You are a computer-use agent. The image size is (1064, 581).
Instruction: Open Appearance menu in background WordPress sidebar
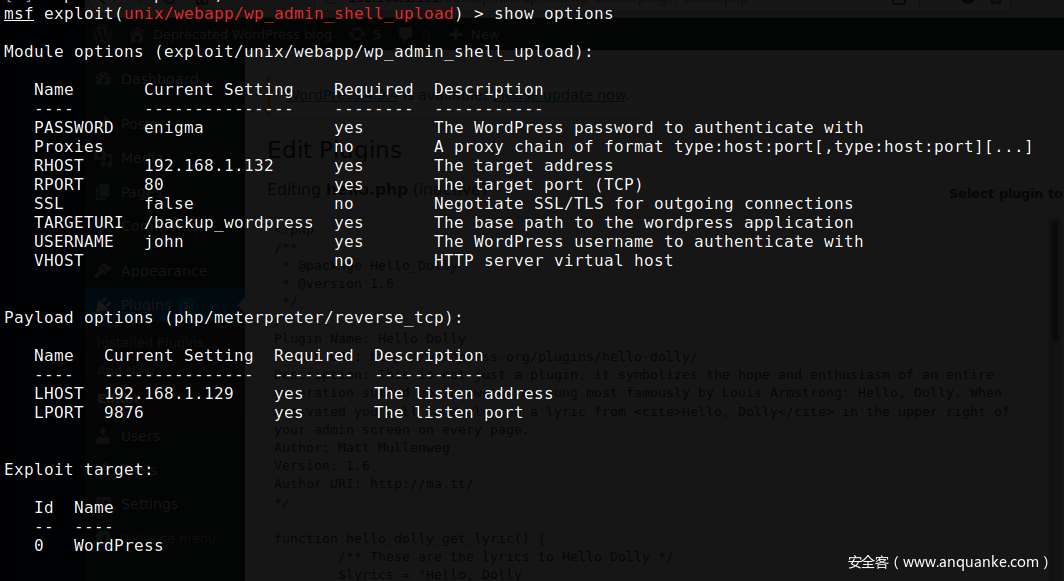165,271
